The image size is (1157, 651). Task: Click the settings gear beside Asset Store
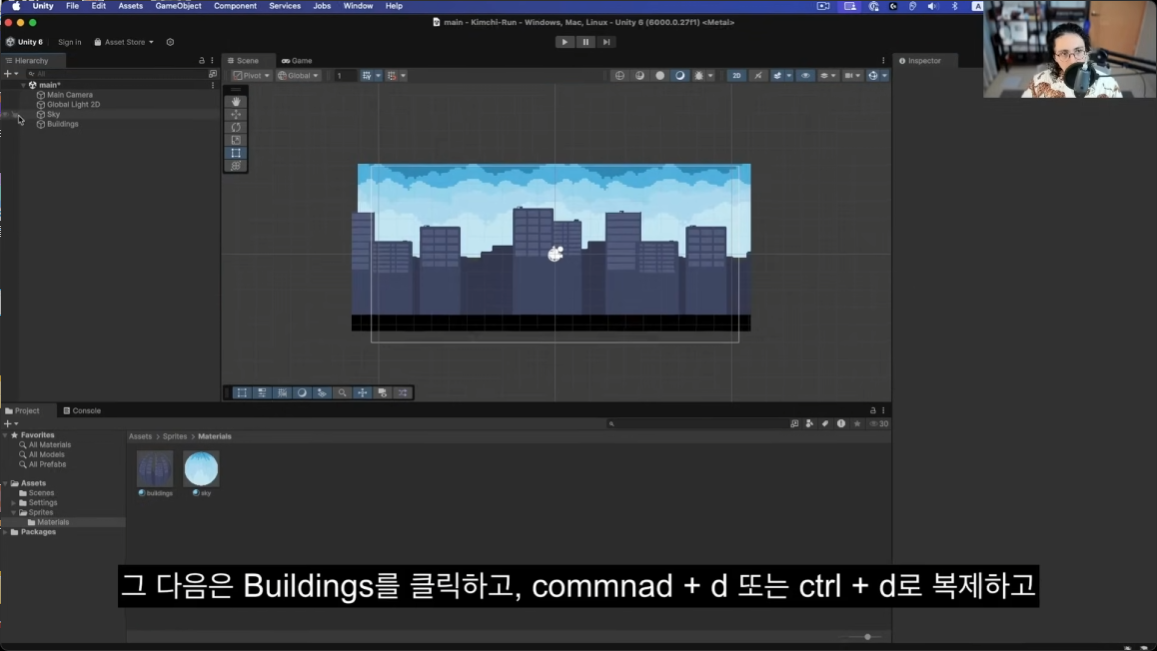170,42
